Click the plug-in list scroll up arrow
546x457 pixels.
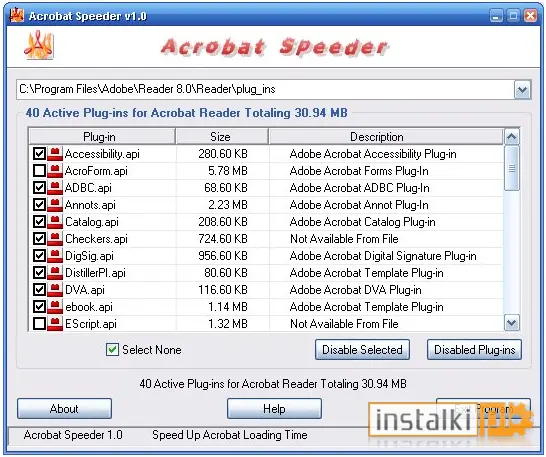(512, 137)
